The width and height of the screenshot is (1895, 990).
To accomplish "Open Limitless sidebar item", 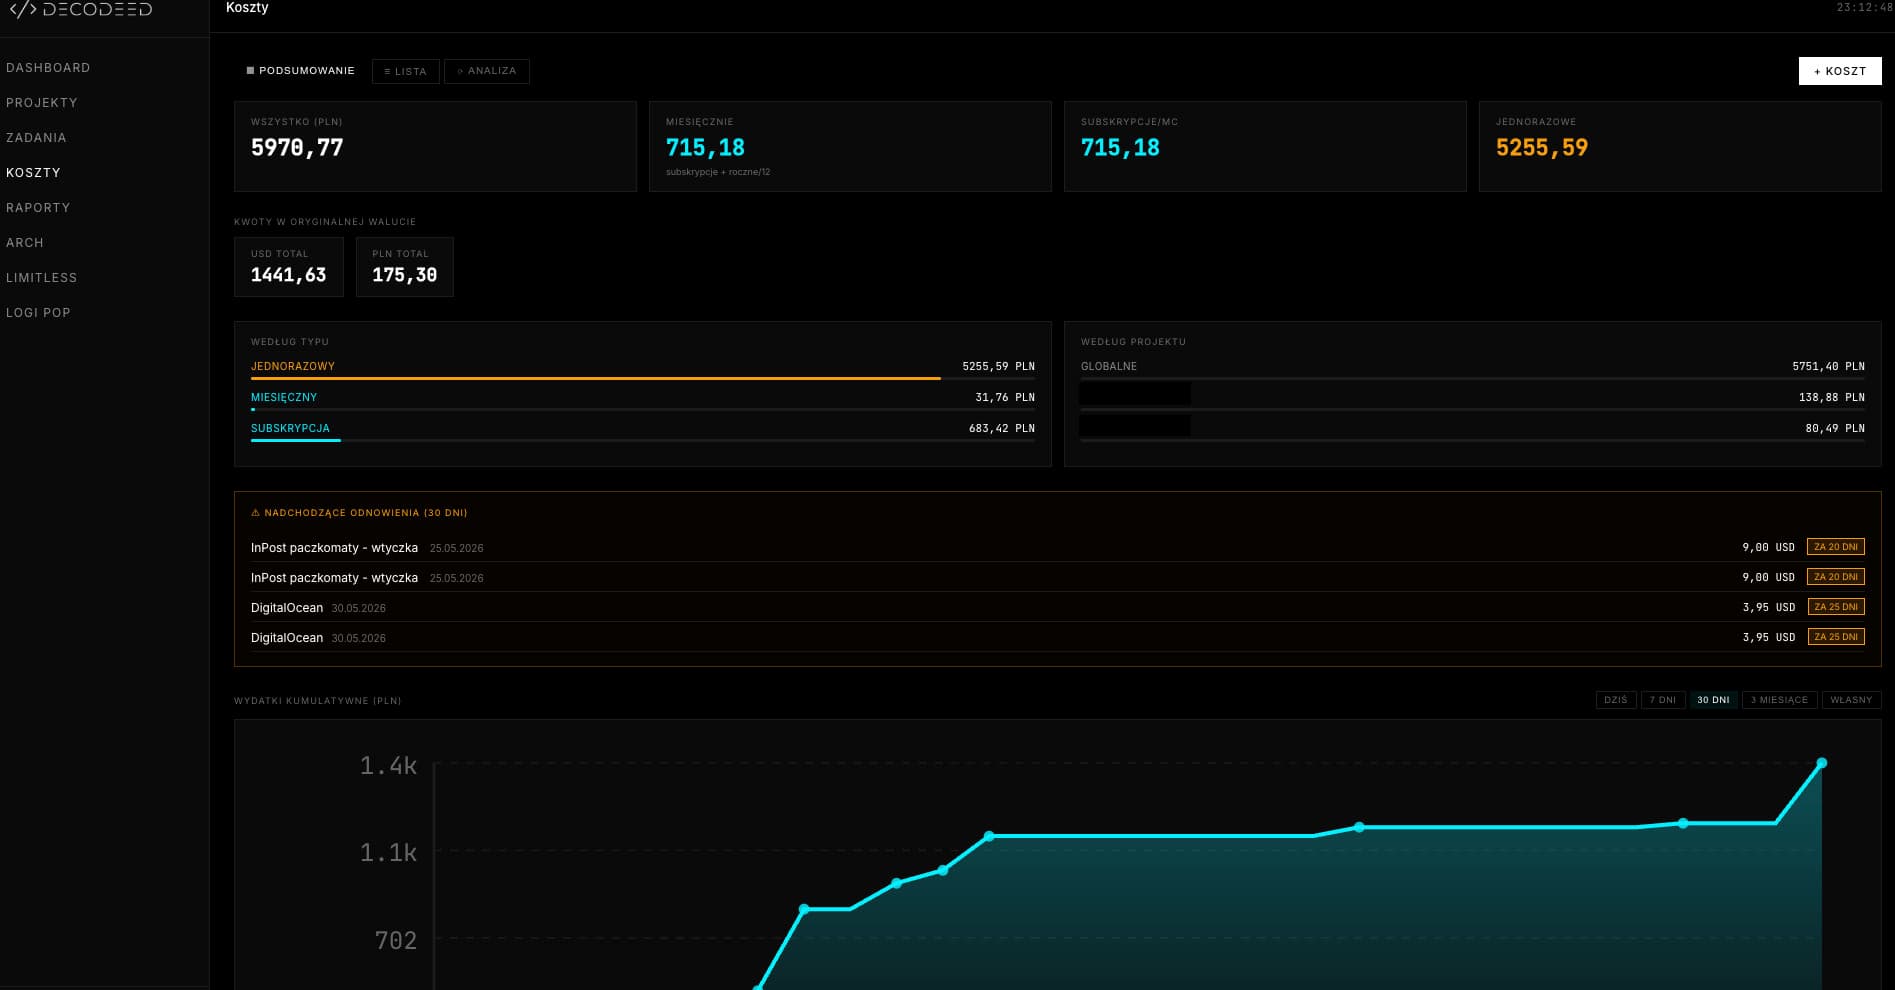I will tap(41, 278).
